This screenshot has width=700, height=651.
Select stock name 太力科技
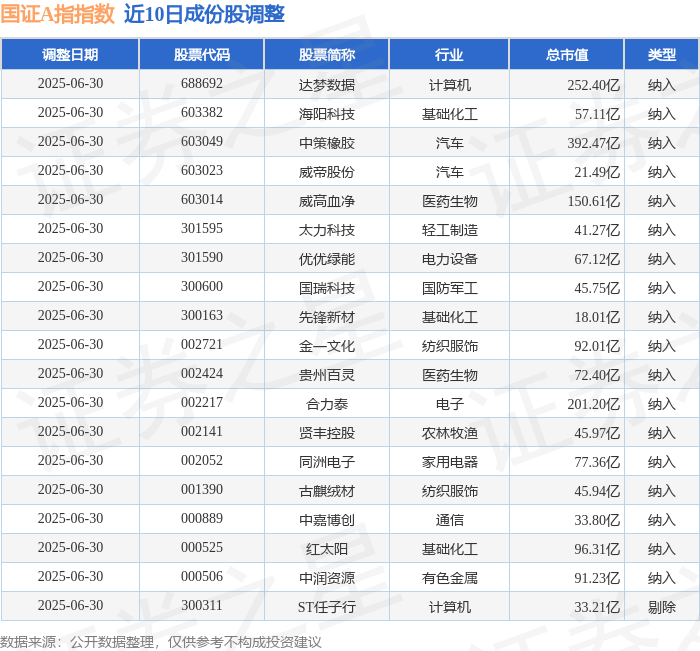pos(327,230)
